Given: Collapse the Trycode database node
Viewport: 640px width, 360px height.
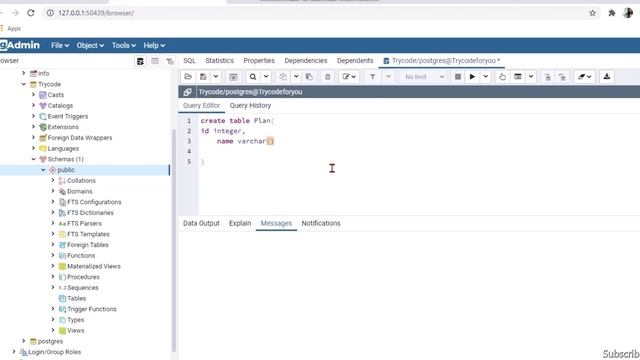Looking at the screenshot, I should click(x=24, y=84).
